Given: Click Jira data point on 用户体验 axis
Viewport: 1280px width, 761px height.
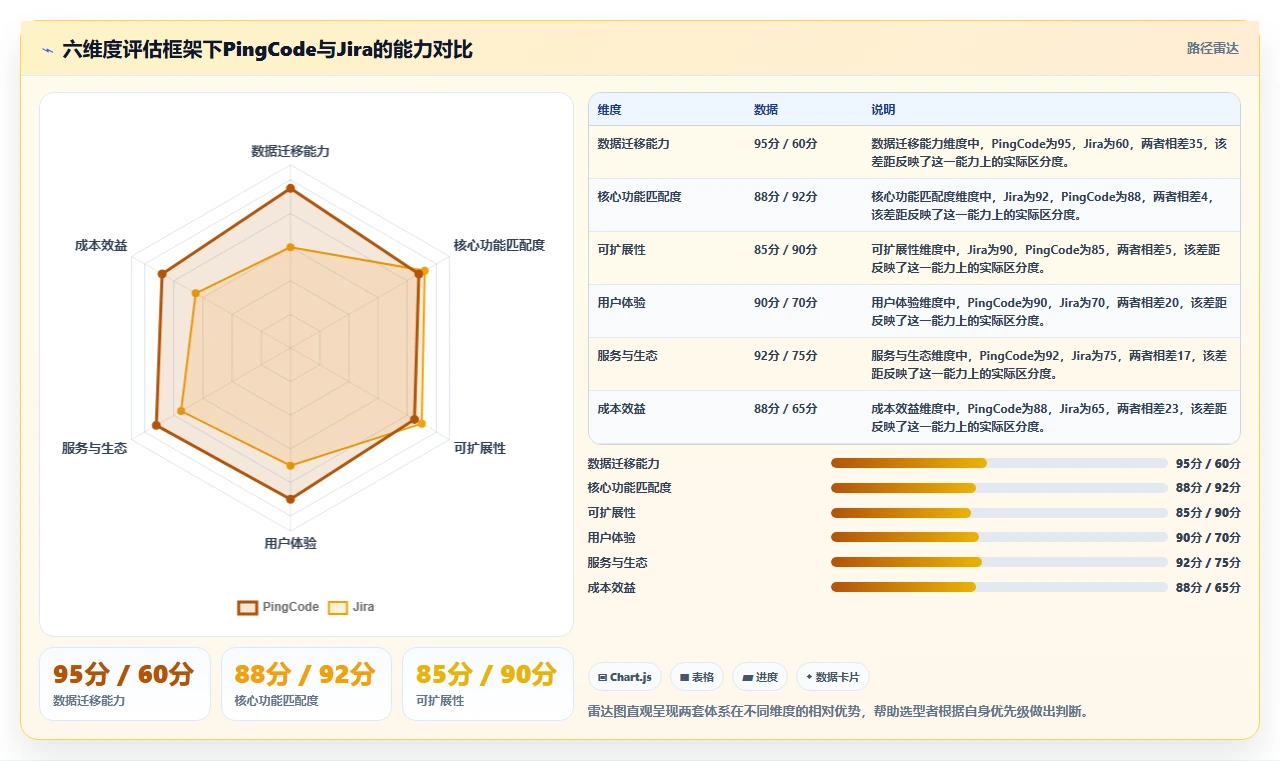Looking at the screenshot, I should pos(290,465).
